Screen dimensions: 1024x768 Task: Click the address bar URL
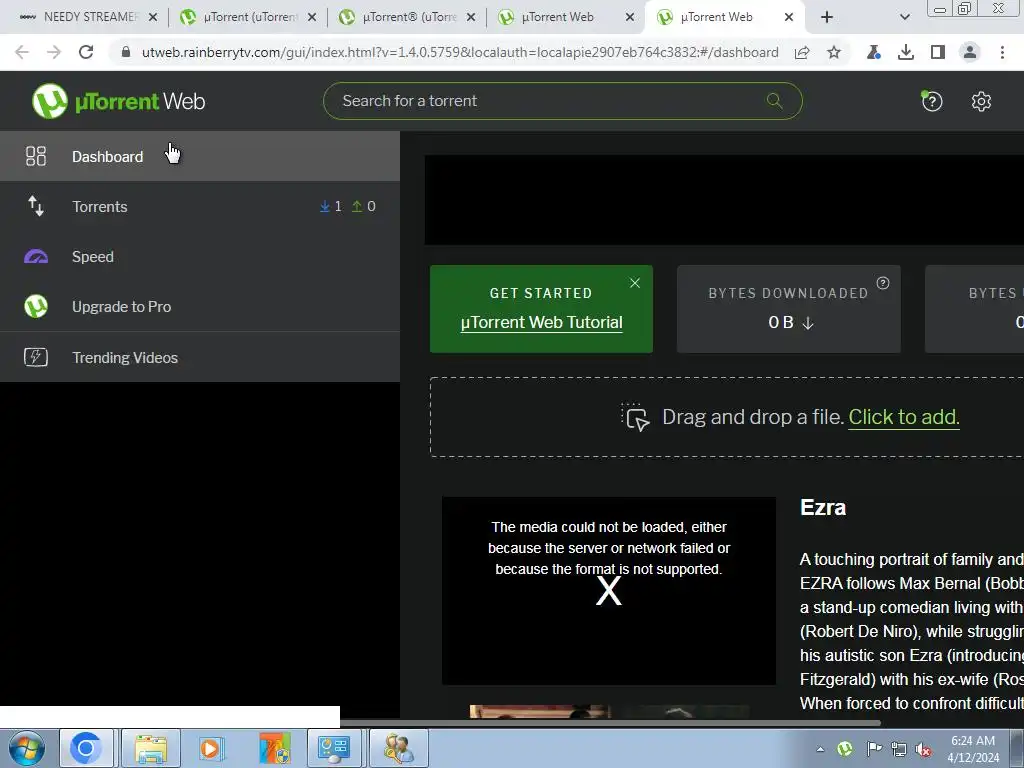[460, 52]
